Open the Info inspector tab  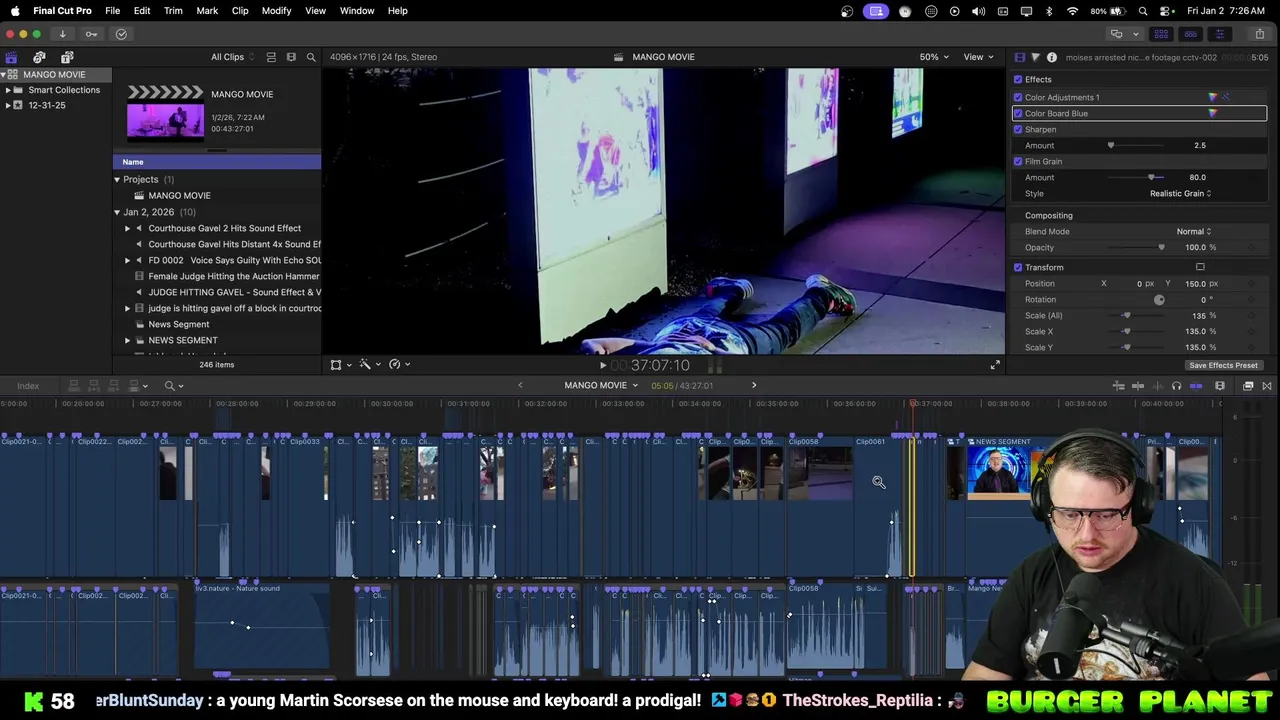(1051, 57)
